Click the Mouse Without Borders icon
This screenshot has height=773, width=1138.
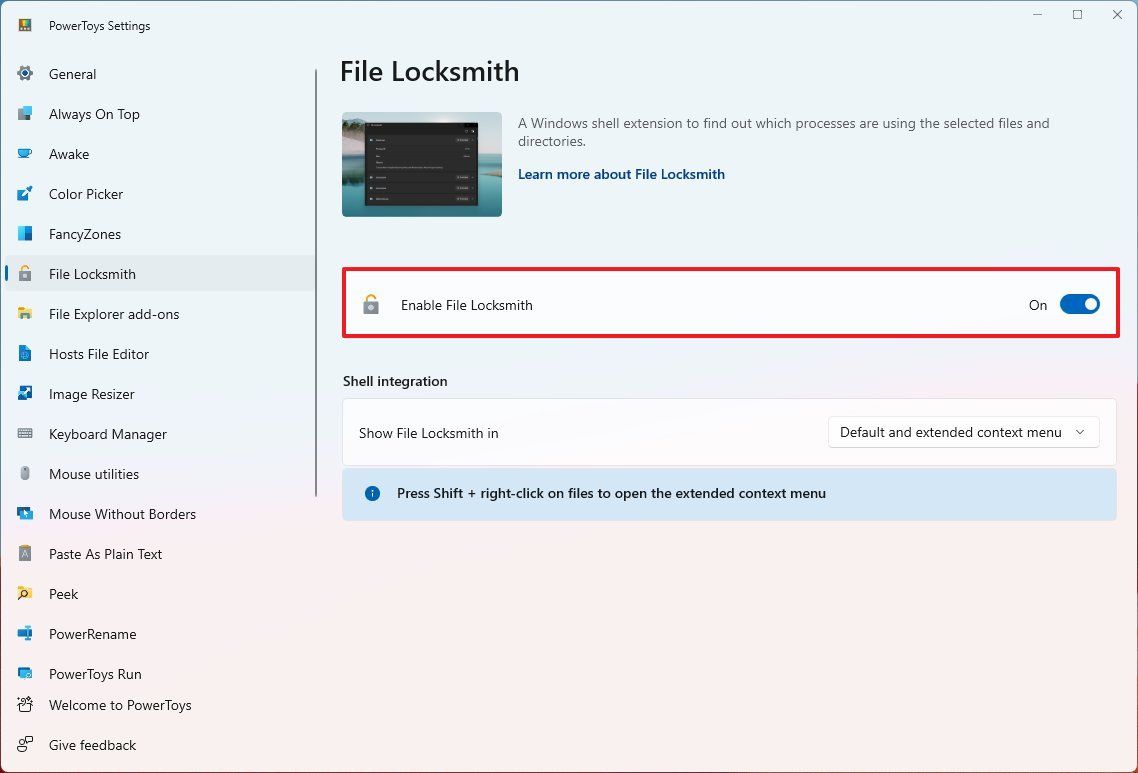[25, 513]
